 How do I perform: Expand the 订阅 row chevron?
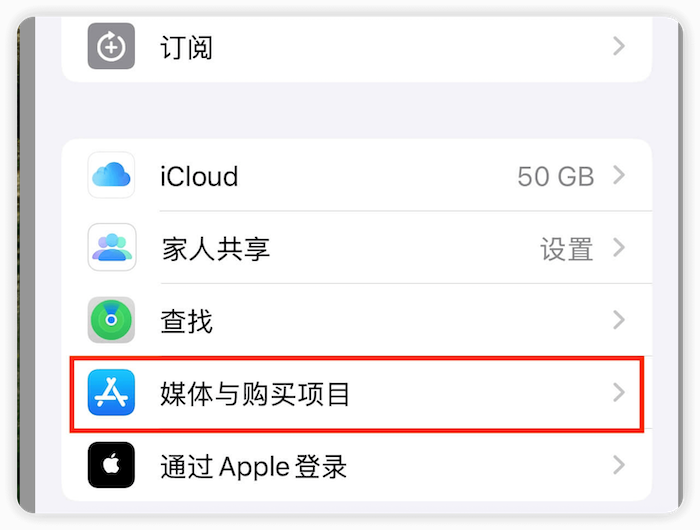click(x=619, y=46)
